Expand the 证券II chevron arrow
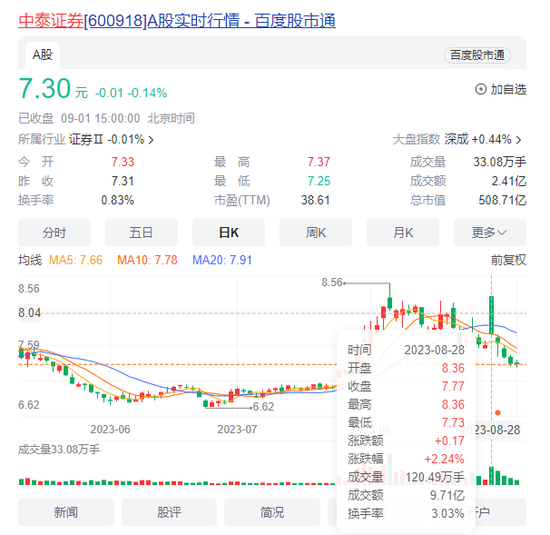The height and width of the screenshot is (535, 550). (151, 140)
